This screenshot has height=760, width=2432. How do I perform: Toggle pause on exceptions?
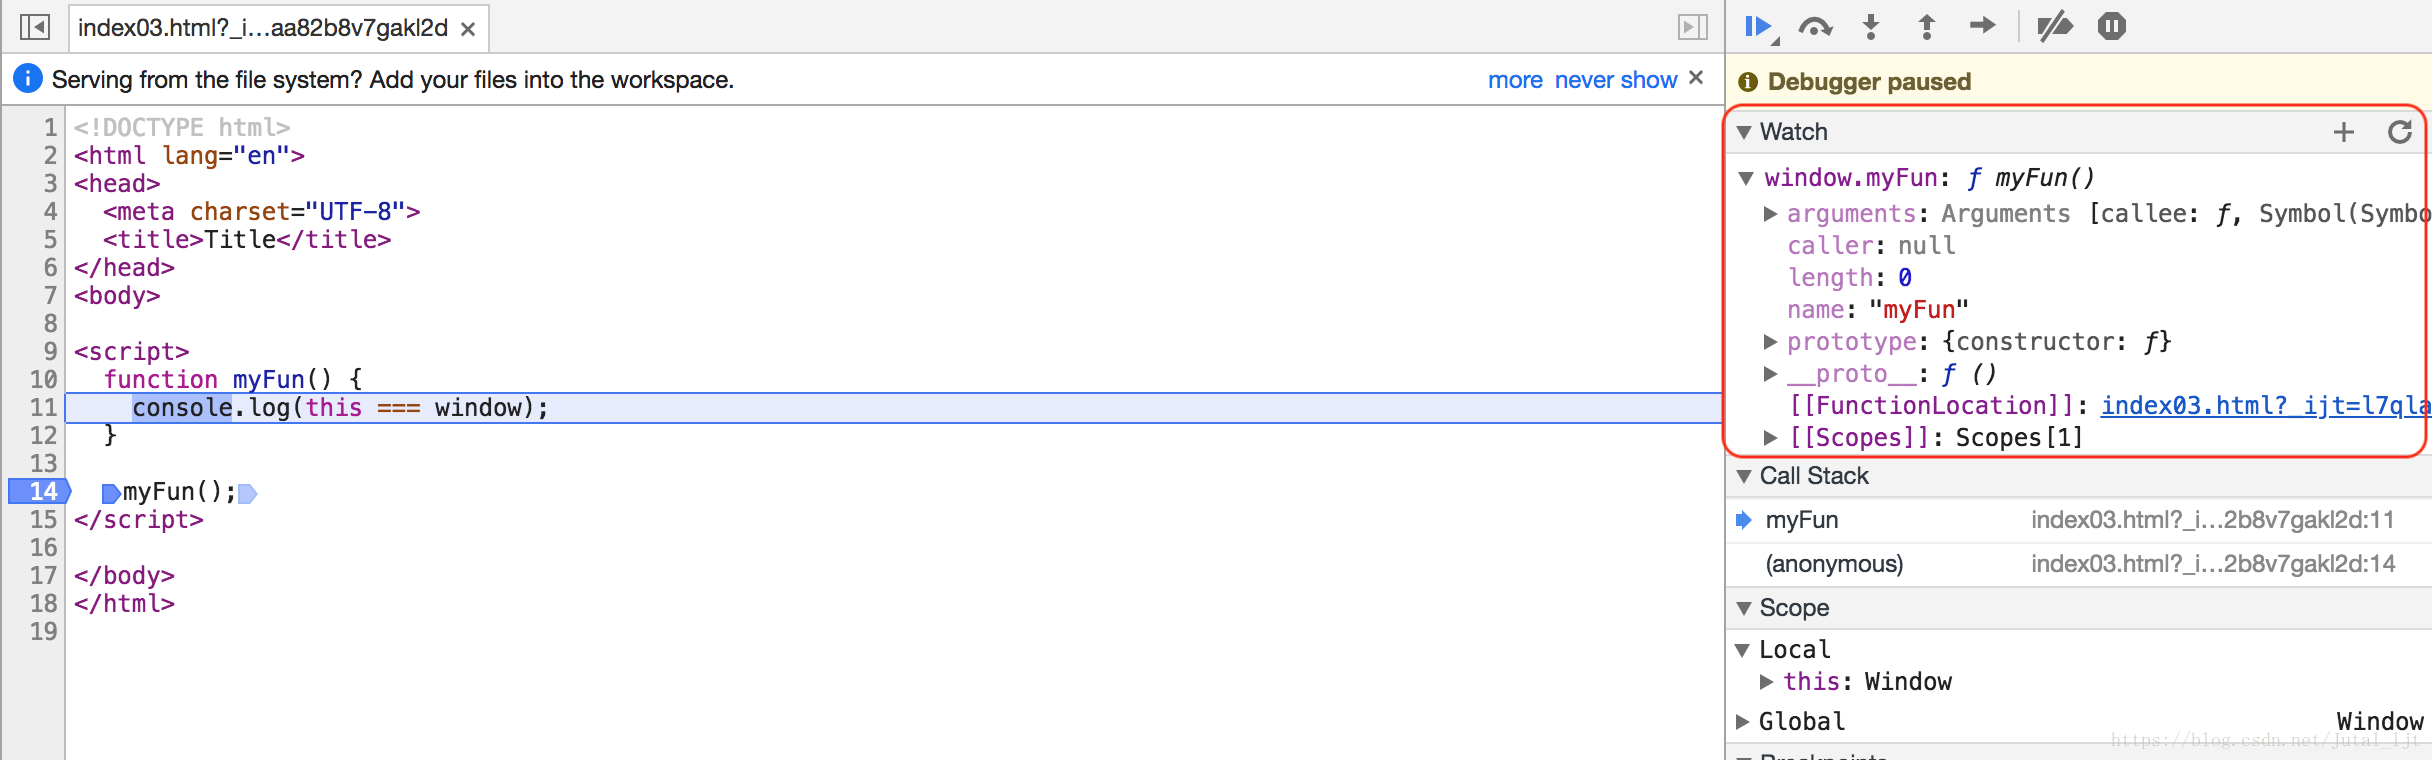2112,26
